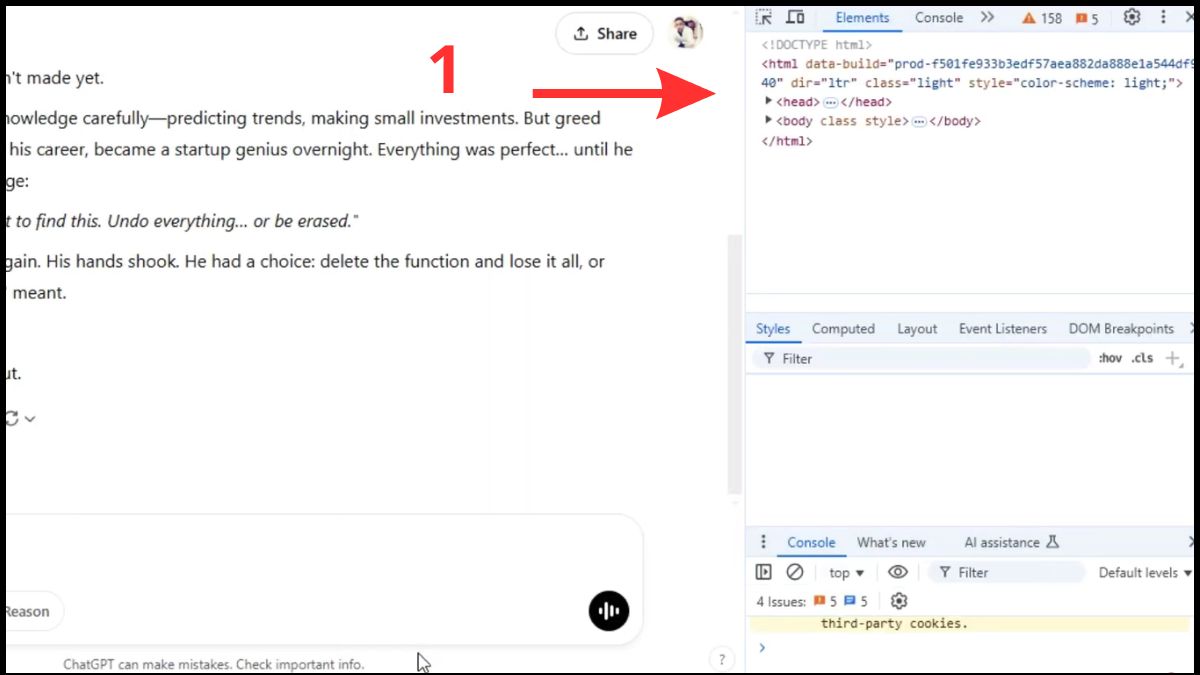Click the funnel icon in Styles filter
This screenshot has width=1200, height=675.
pos(769,358)
